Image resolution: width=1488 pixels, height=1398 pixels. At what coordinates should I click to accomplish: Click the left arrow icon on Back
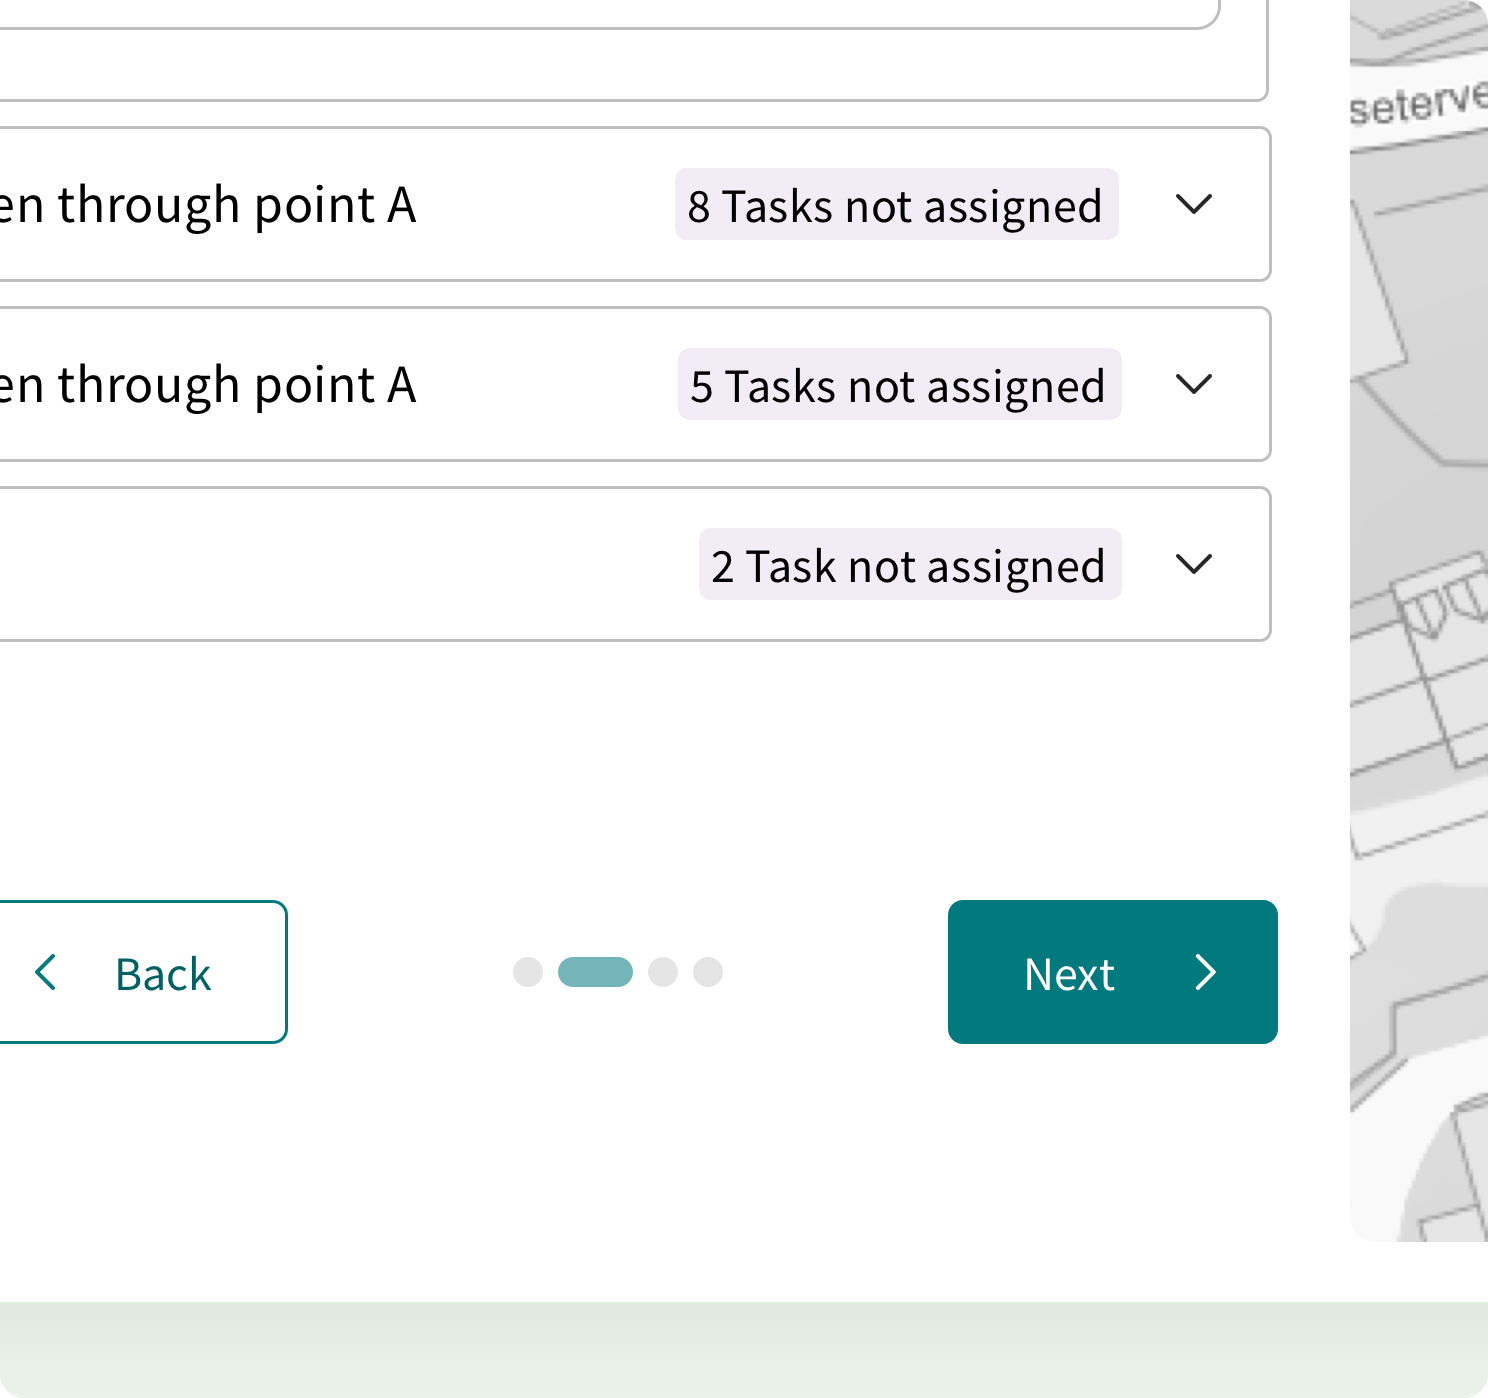point(46,972)
